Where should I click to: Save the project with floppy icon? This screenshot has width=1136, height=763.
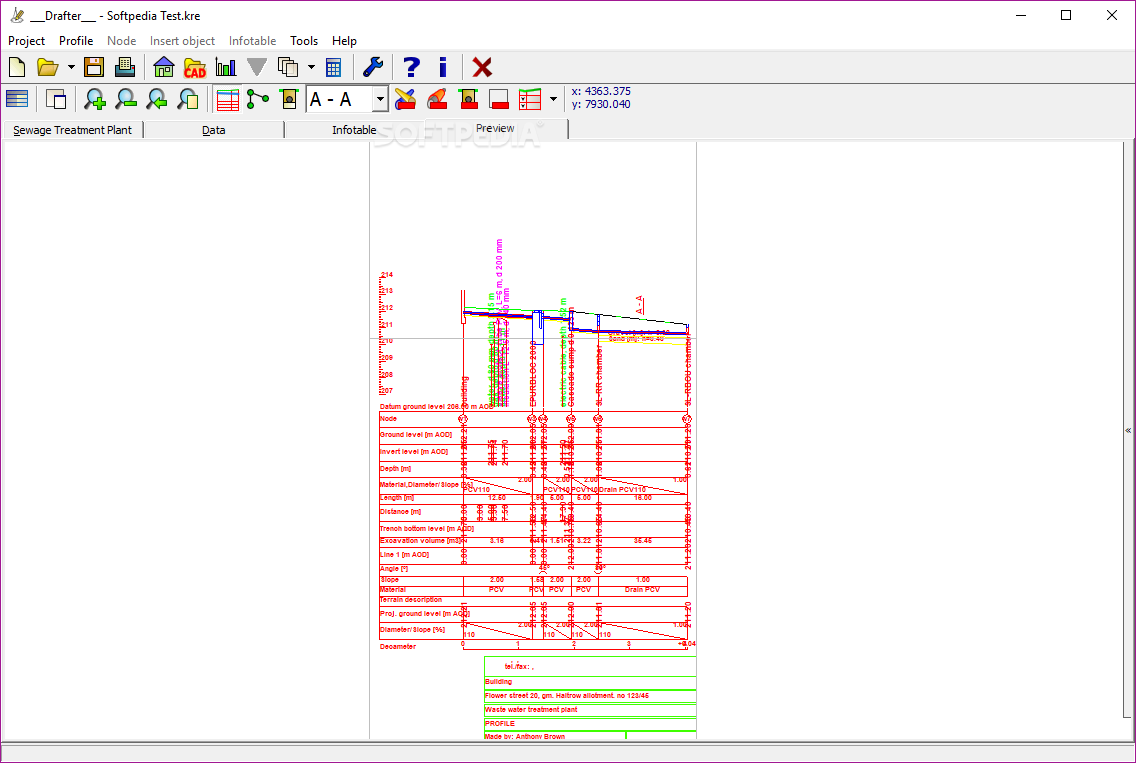(x=94, y=67)
